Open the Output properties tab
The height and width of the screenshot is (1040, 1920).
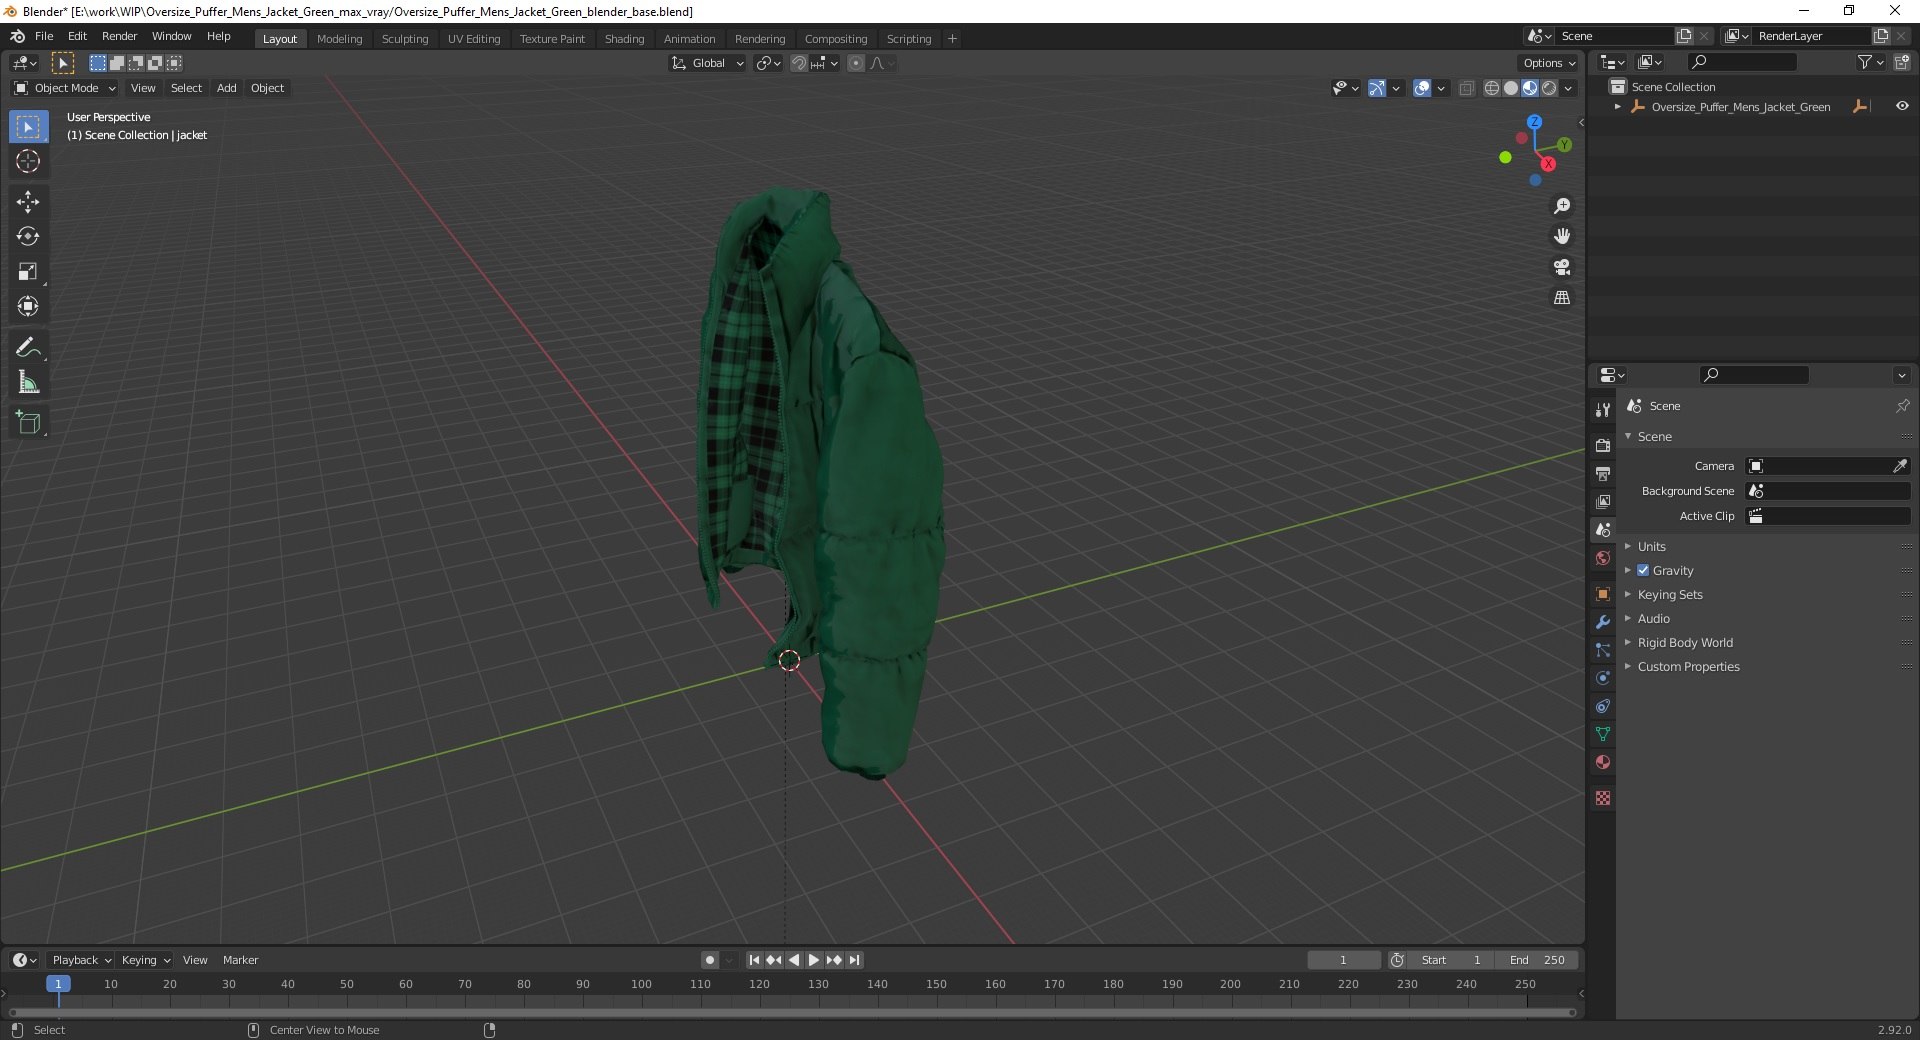point(1603,473)
